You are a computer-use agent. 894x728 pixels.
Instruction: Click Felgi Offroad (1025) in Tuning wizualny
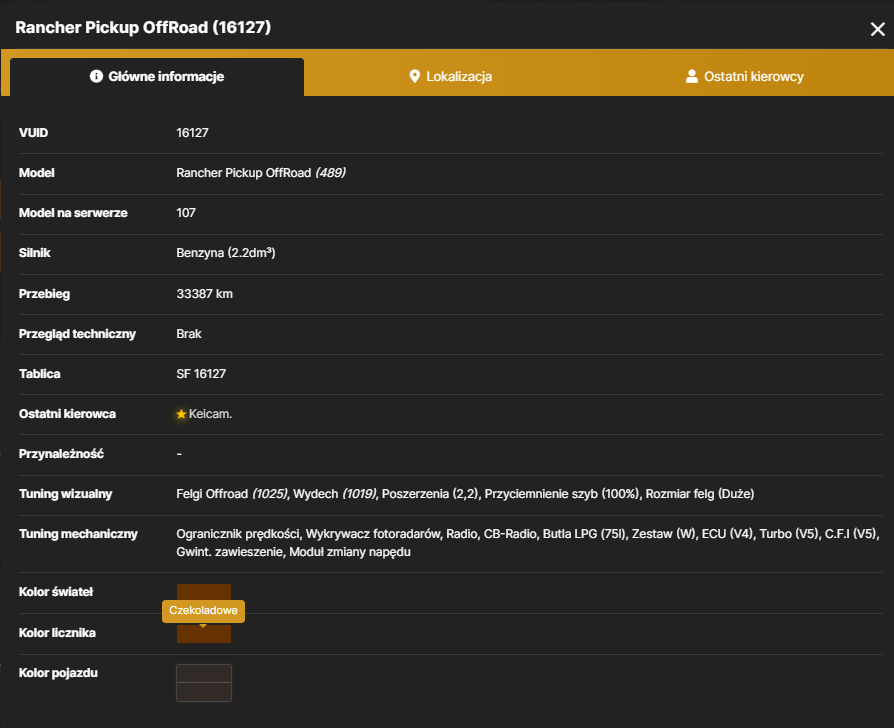233,494
